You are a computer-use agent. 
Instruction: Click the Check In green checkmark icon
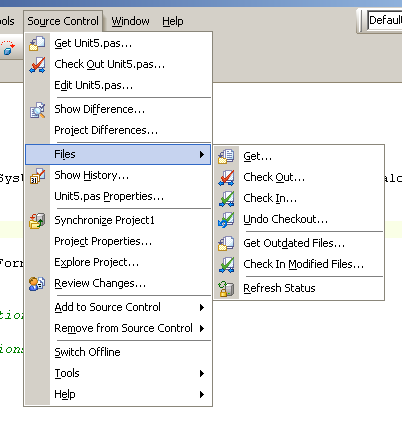coord(226,199)
